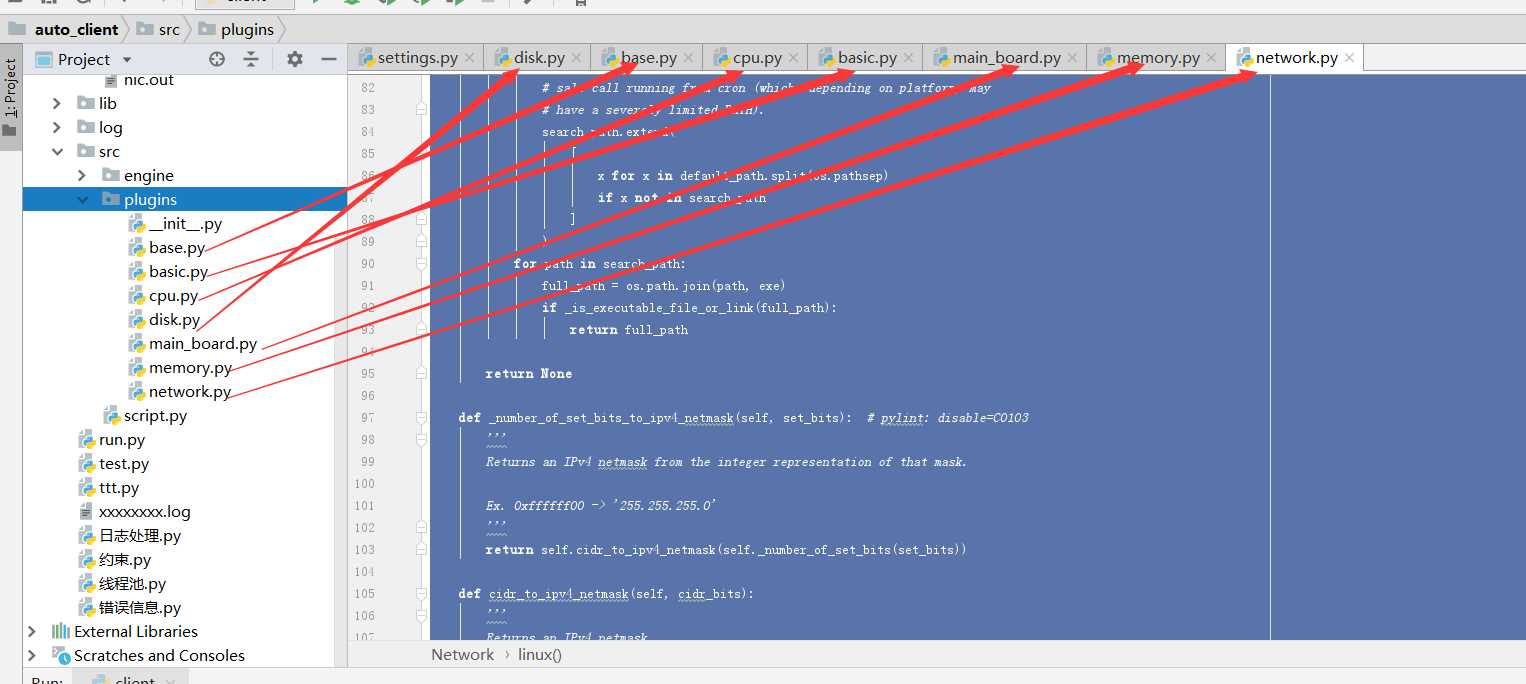1526x684 pixels.
Task: Select basic.py file in project tree
Action: [x=179, y=271]
